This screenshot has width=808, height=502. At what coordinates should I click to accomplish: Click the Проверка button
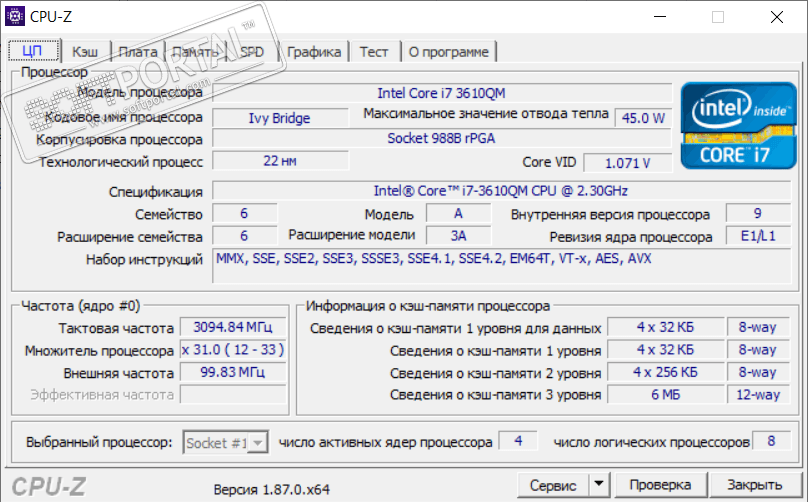(660, 485)
